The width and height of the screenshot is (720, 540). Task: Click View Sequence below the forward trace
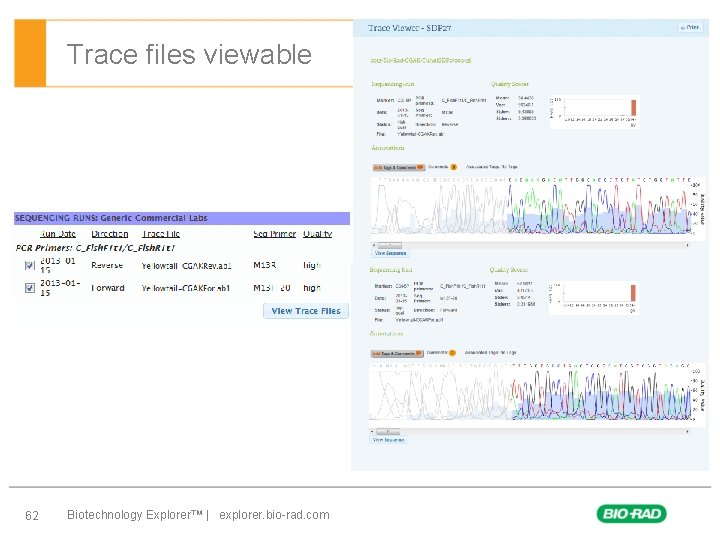(x=388, y=440)
